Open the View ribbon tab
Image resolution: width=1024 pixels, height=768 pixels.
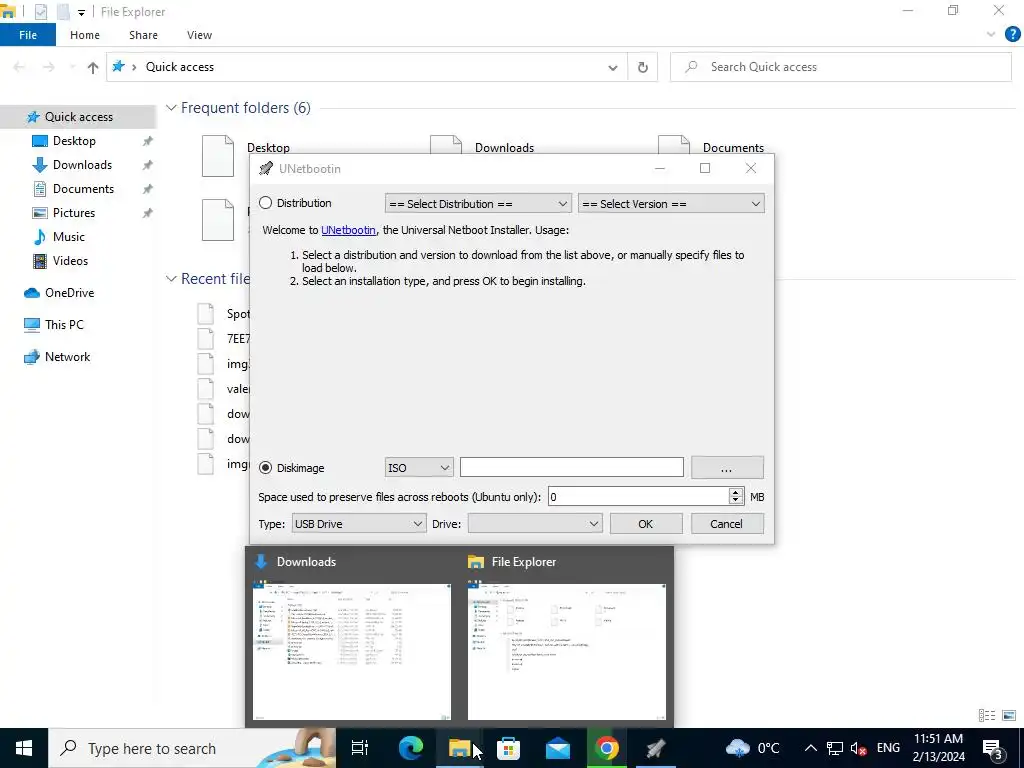pyautogui.click(x=199, y=35)
